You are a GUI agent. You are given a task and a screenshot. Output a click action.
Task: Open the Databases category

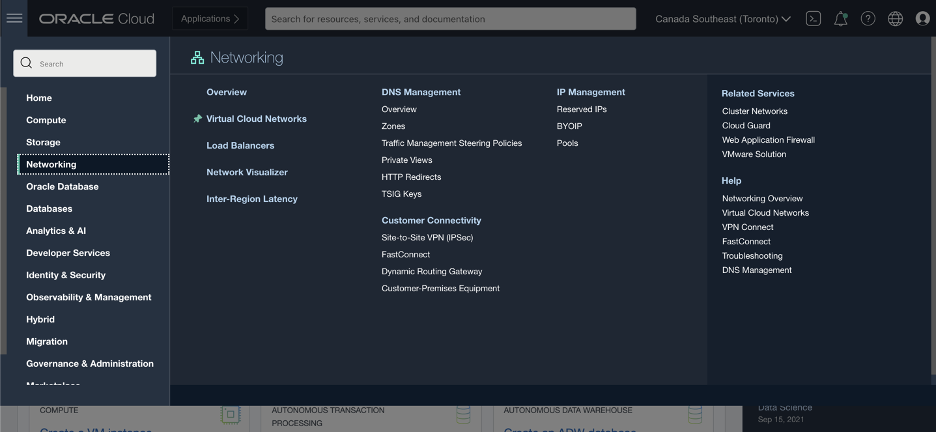[49, 208]
